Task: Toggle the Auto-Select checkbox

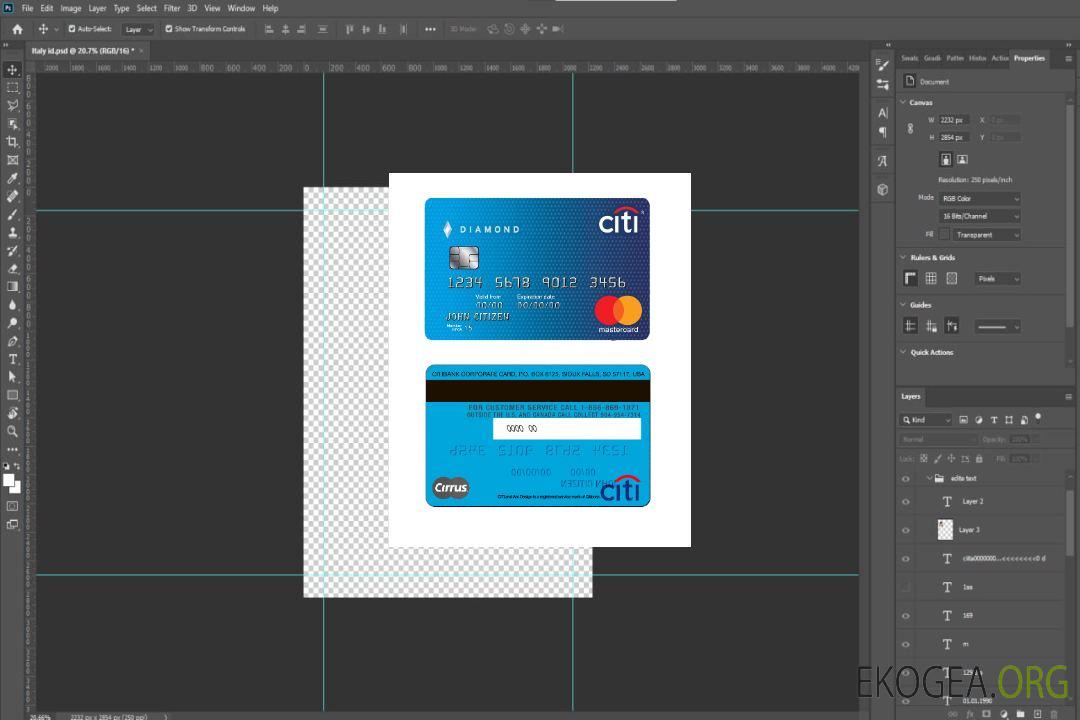Action: (72, 29)
